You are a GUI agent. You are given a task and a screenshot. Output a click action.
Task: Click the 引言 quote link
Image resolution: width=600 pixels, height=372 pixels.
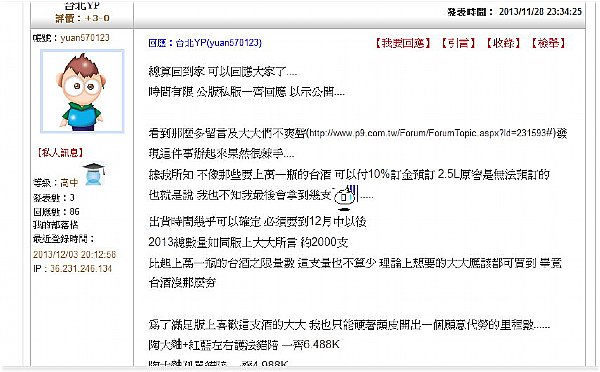click(x=458, y=43)
